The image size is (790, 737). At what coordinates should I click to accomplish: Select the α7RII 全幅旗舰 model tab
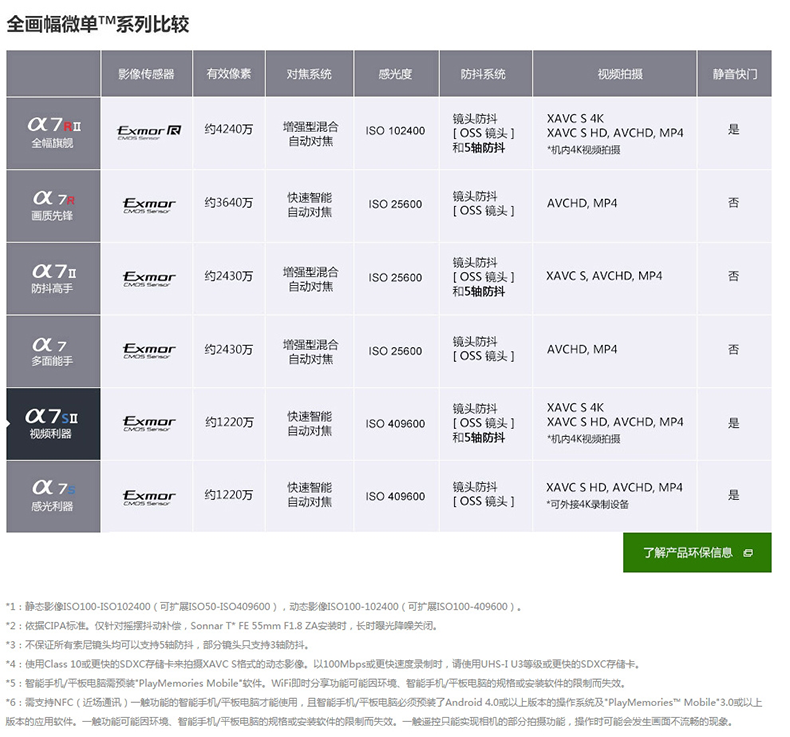[x=53, y=133]
